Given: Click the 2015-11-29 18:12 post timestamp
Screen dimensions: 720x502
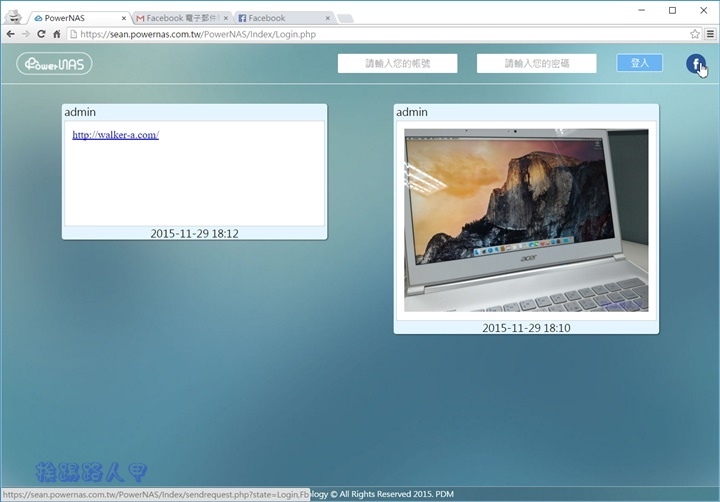Looking at the screenshot, I should pos(194,233).
